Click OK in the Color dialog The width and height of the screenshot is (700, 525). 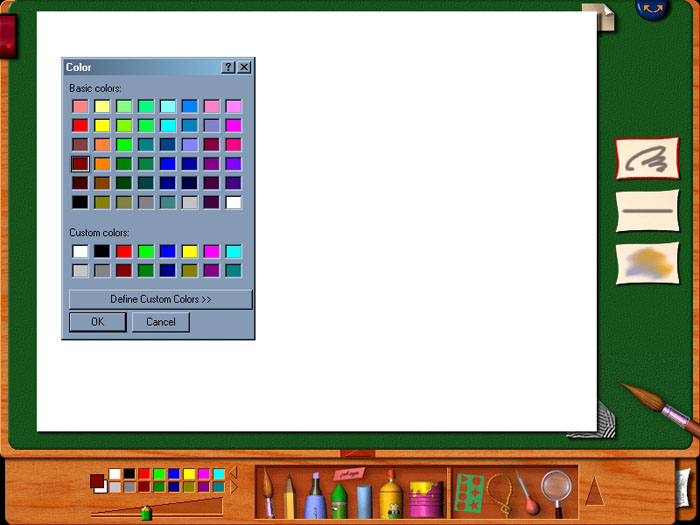(x=97, y=322)
